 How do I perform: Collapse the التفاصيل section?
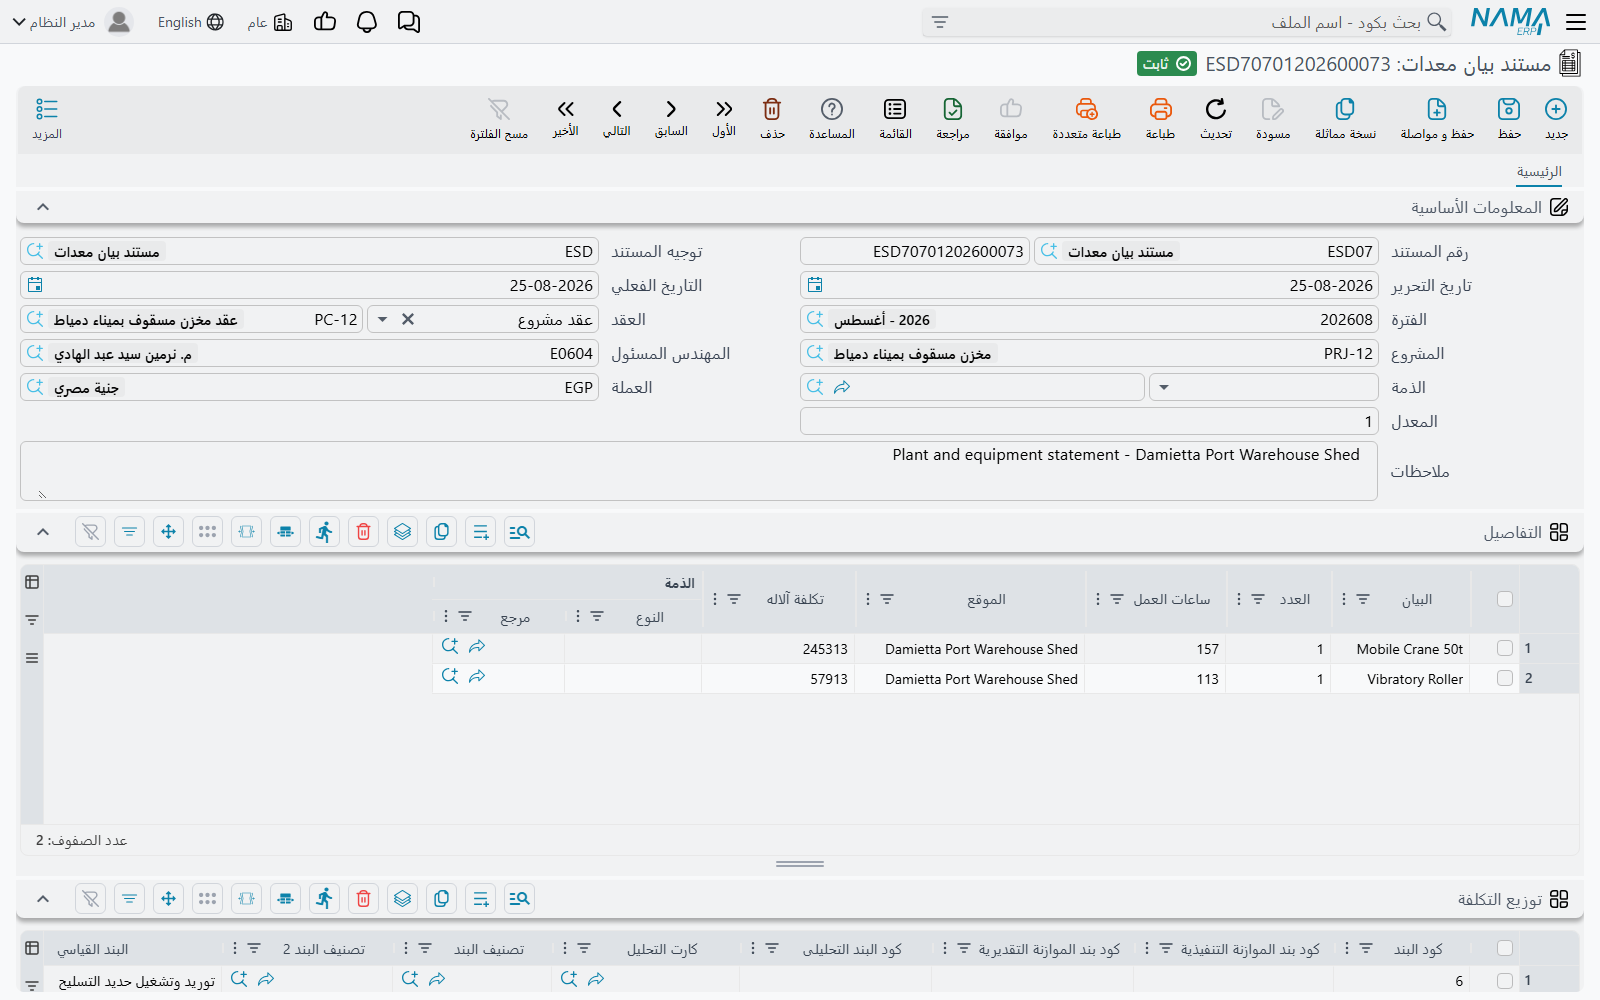pyautogui.click(x=43, y=532)
